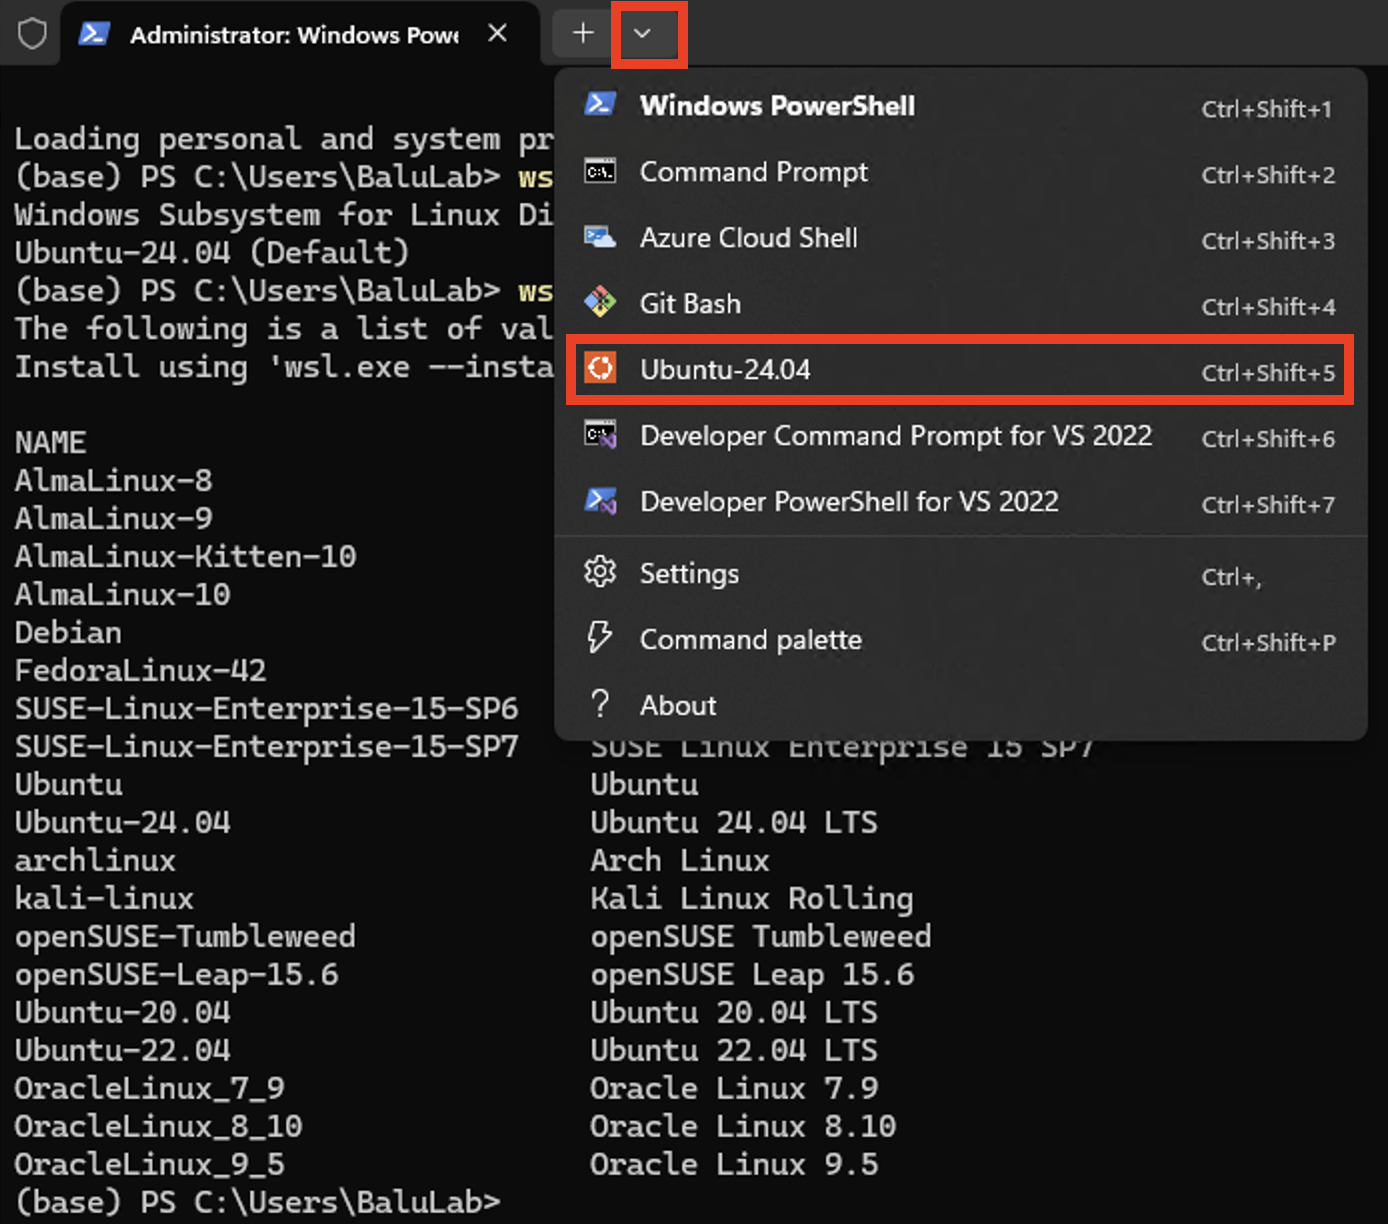
Task: Click 'Oracle Linux 8.10' friendly name
Action: (x=742, y=1127)
